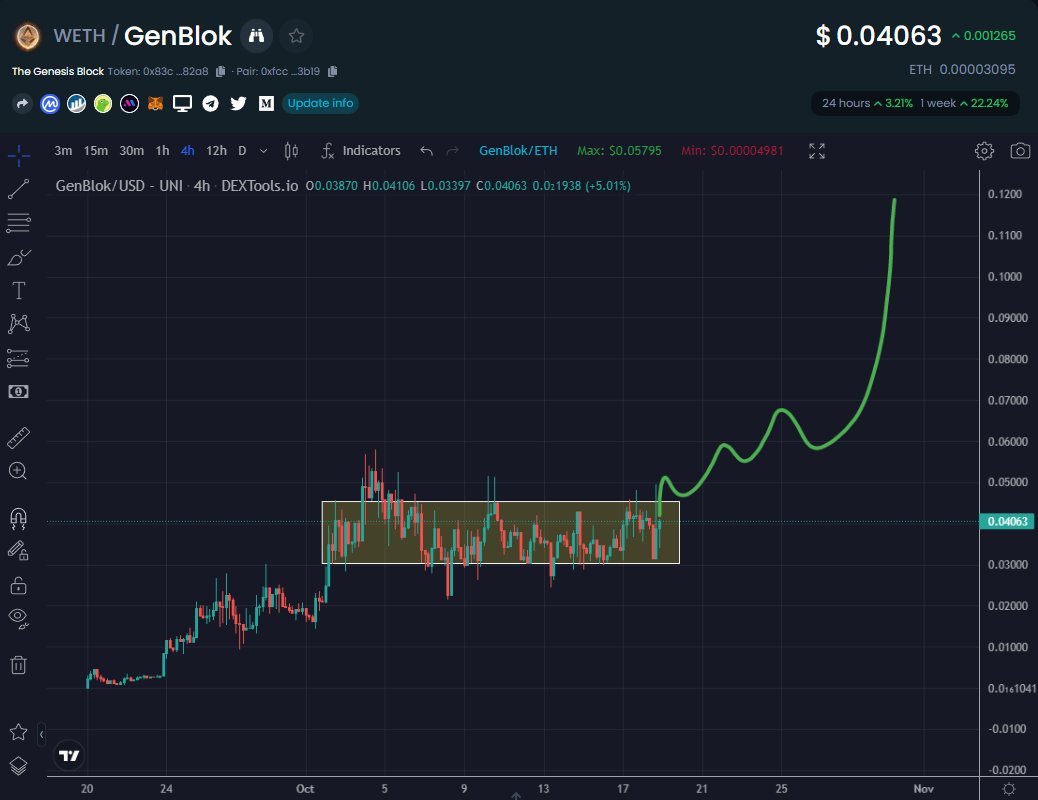The image size is (1038, 800).
Task: Click the WETH token logo
Action: [x=28, y=36]
